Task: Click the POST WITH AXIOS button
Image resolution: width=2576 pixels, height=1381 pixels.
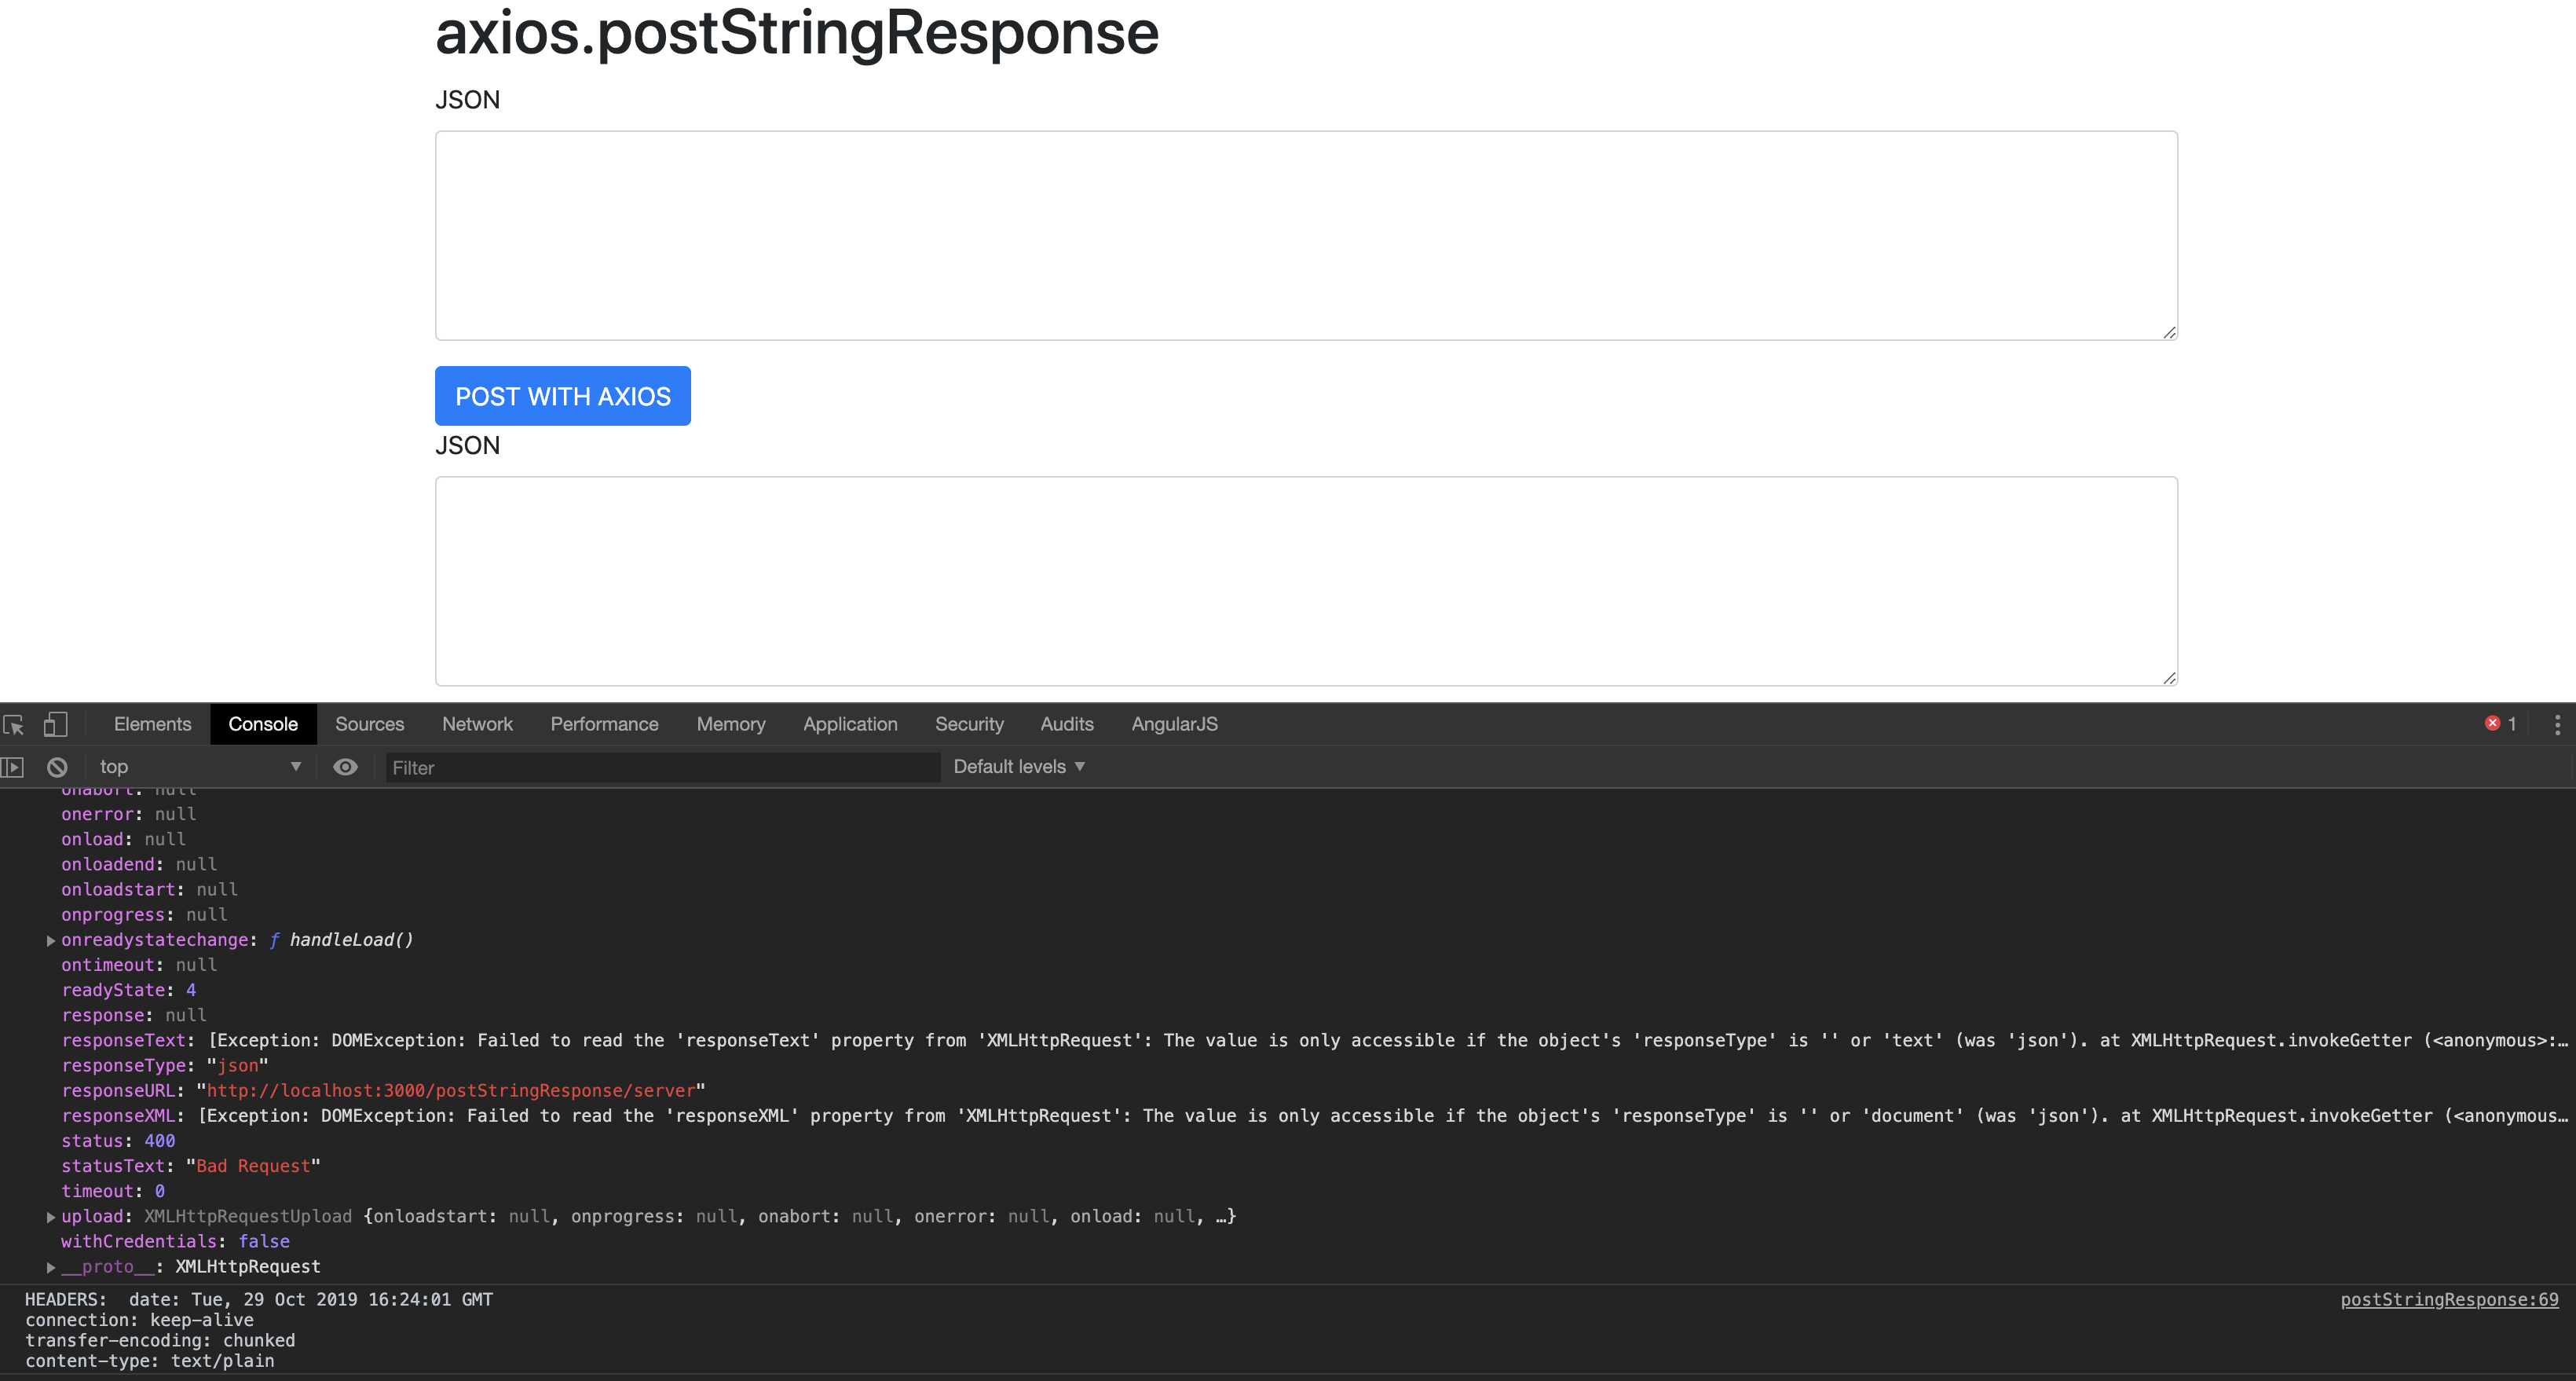Action: click(x=562, y=396)
